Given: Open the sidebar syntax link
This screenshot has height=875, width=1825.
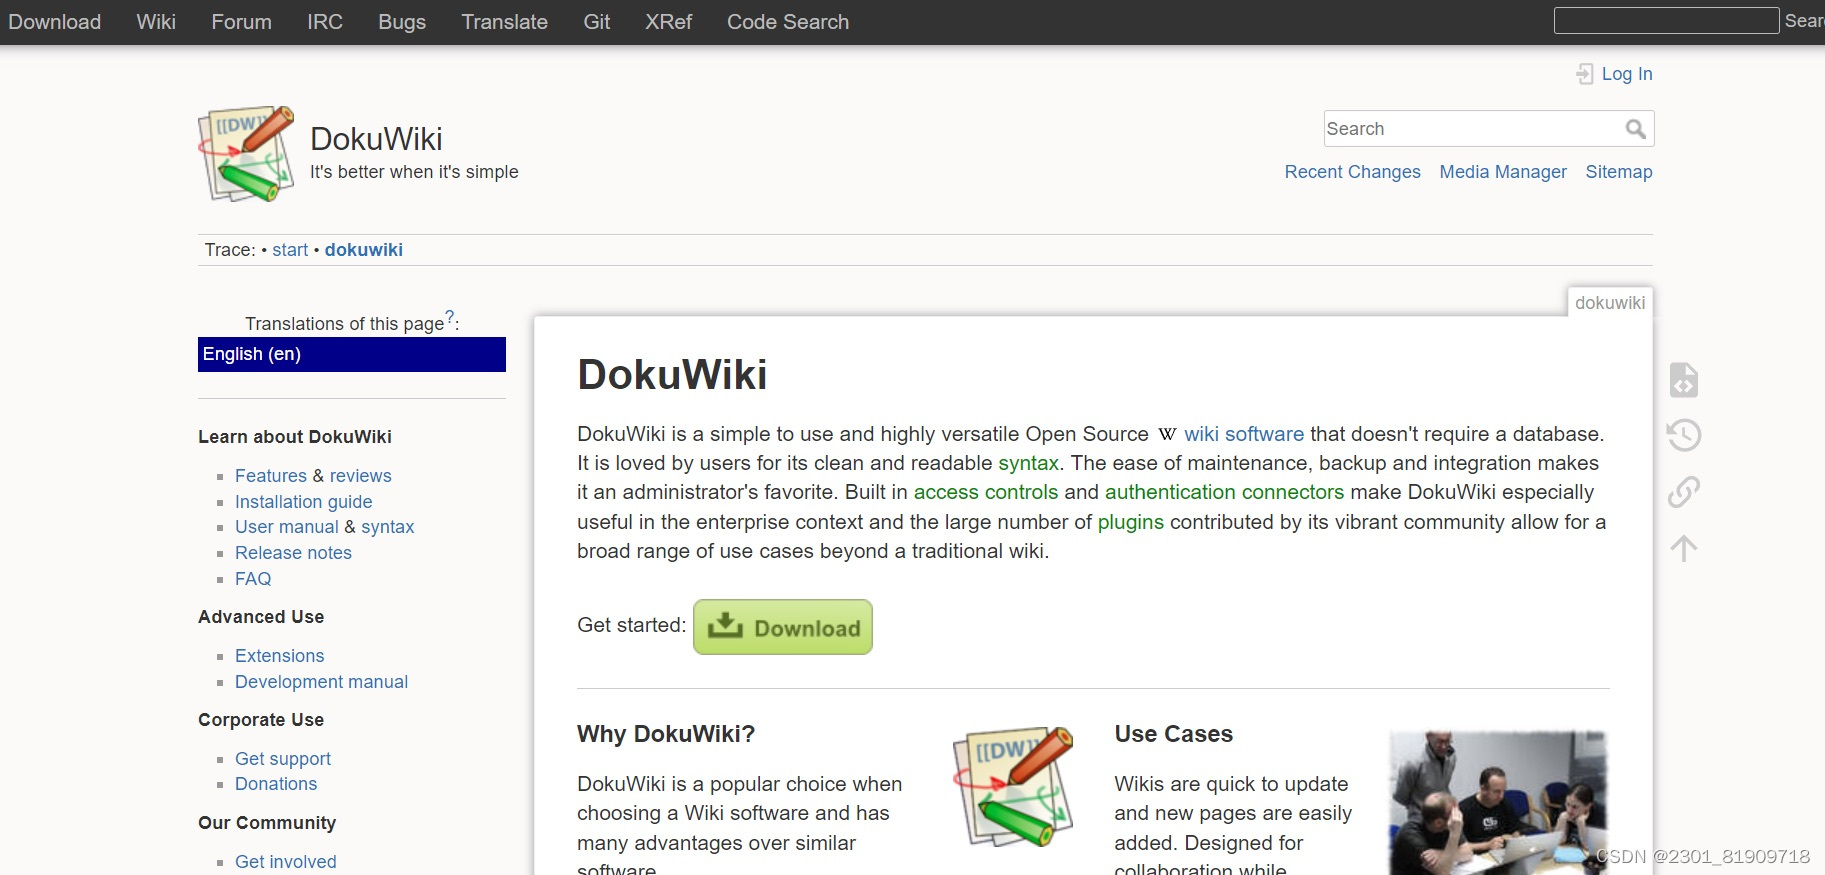Looking at the screenshot, I should [x=388, y=527].
